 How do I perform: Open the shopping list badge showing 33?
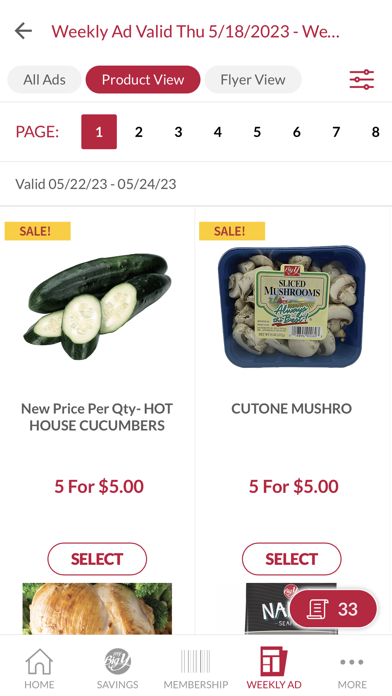pyautogui.click(x=333, y=609)
